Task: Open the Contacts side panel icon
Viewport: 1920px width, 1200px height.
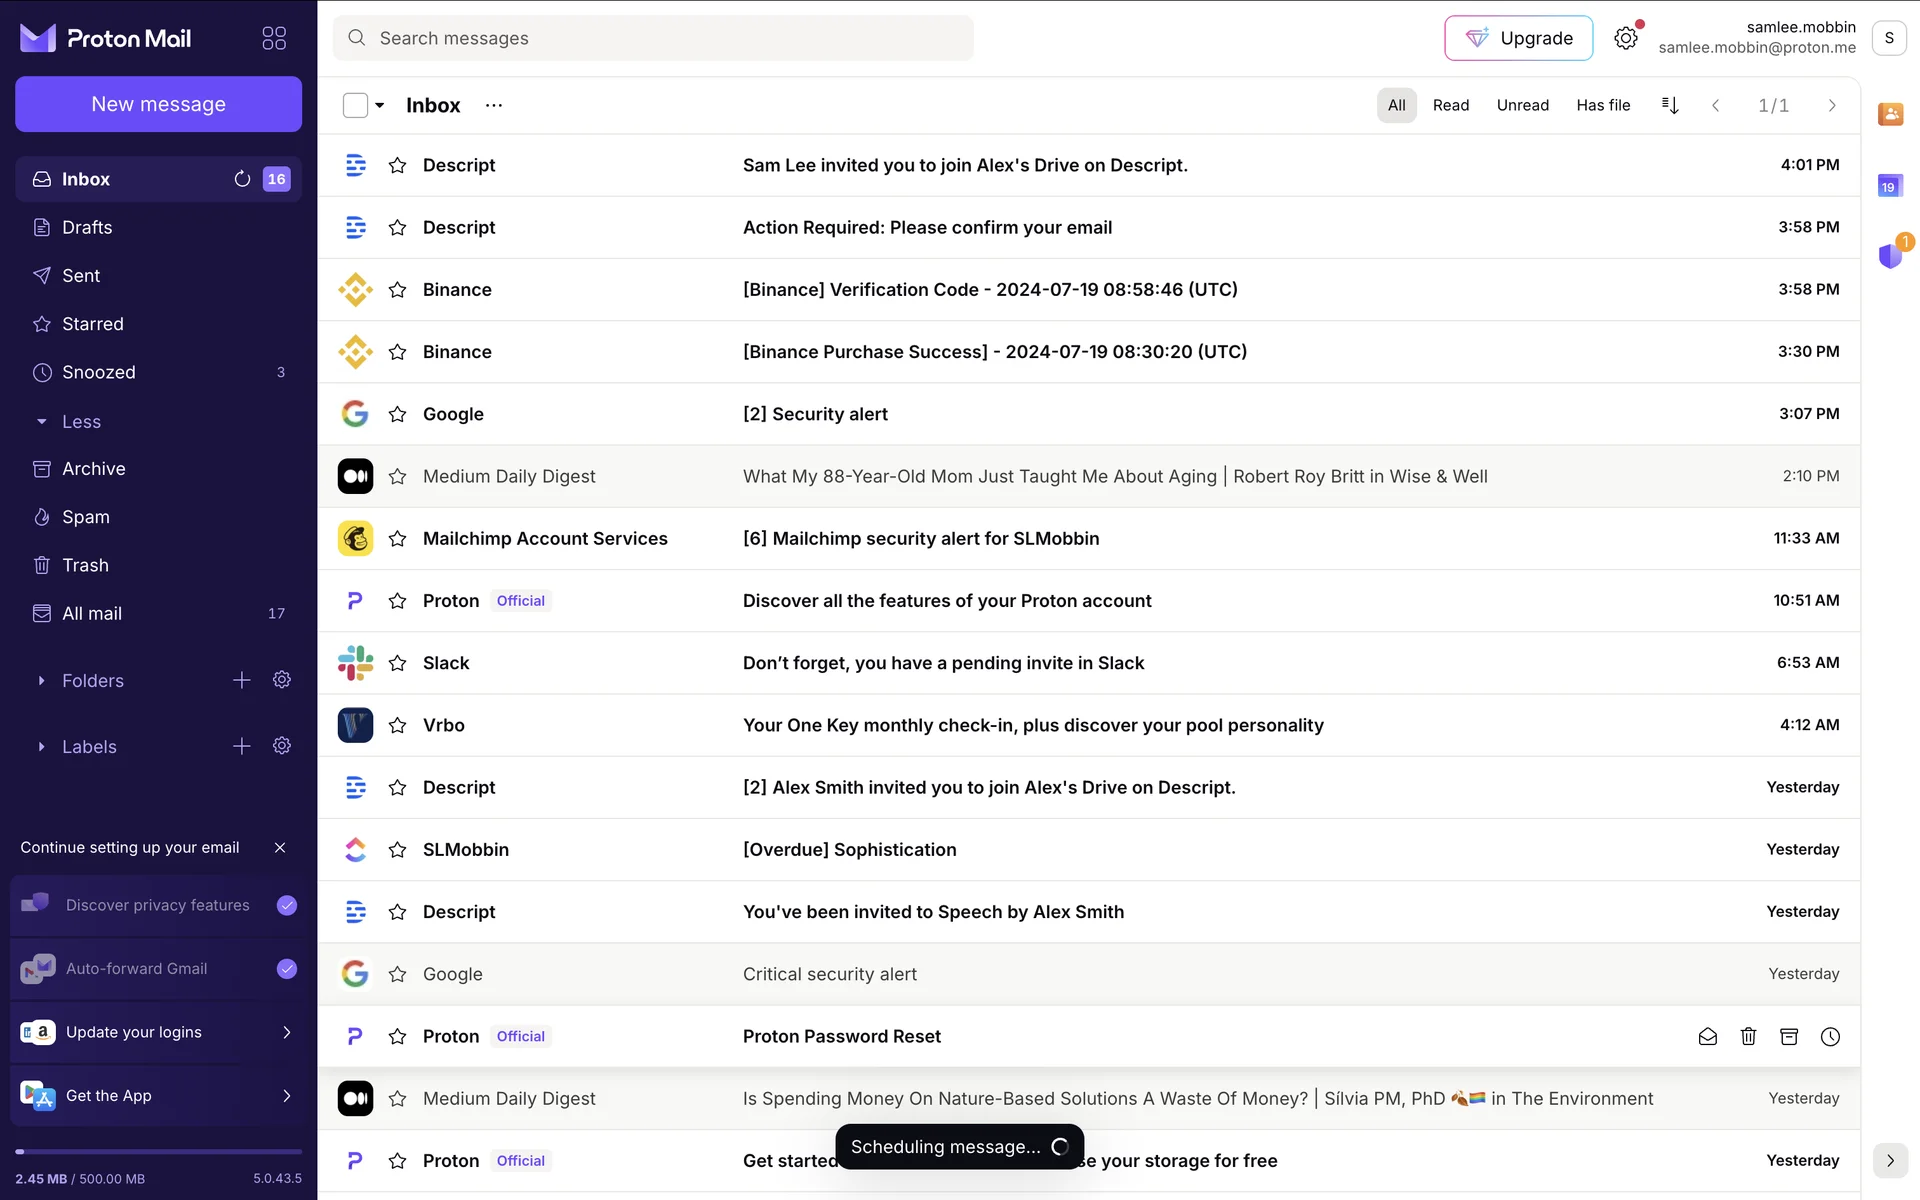Action: point(1890,114)
